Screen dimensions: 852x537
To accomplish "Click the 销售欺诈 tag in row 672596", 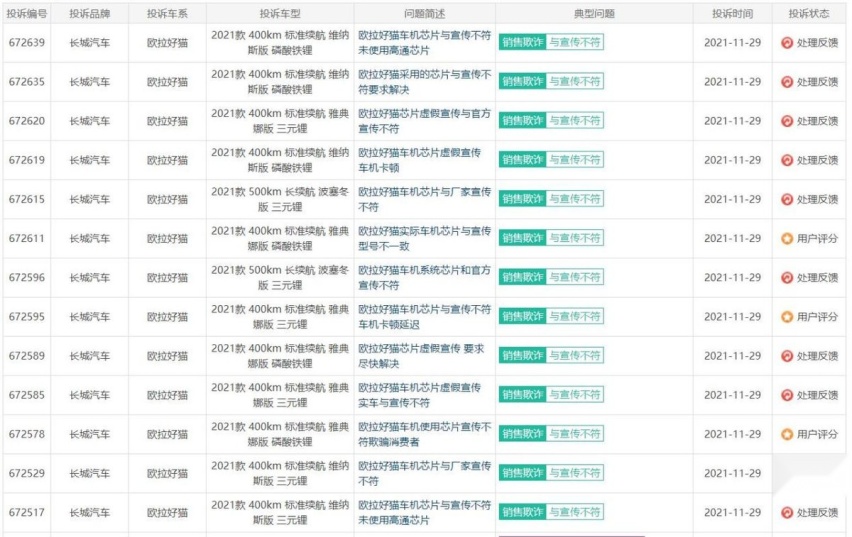I will coord(522,277).
